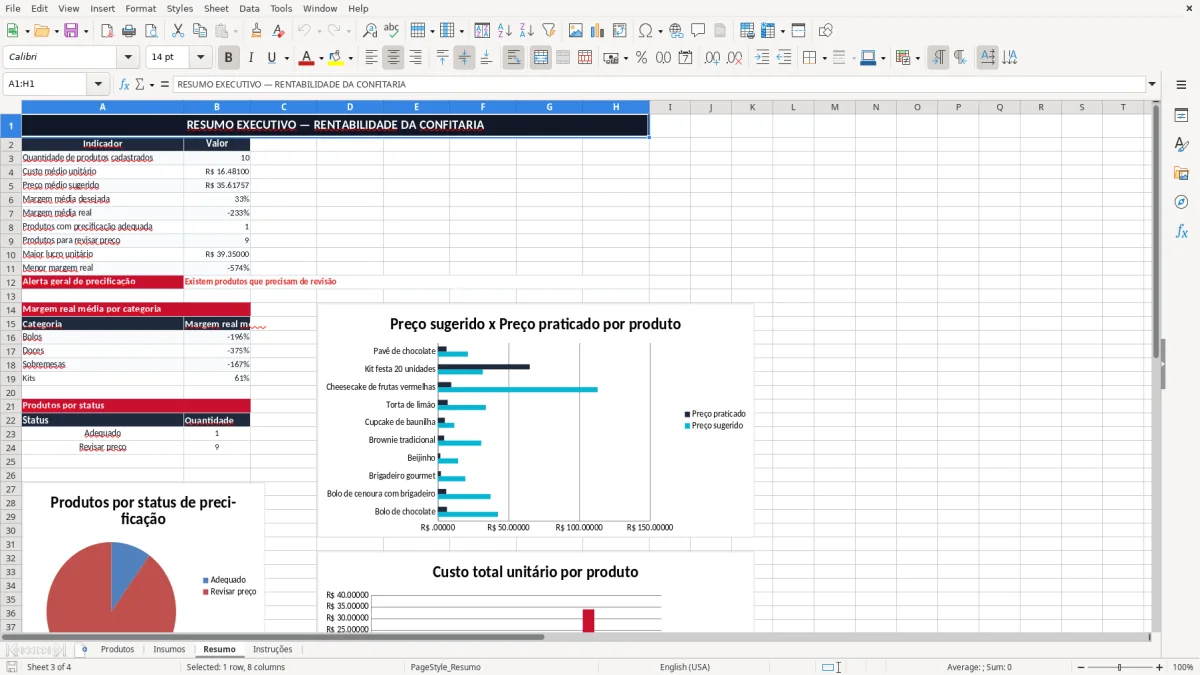
Task: Open background color dropdown arrow
Action: (350, 58)
